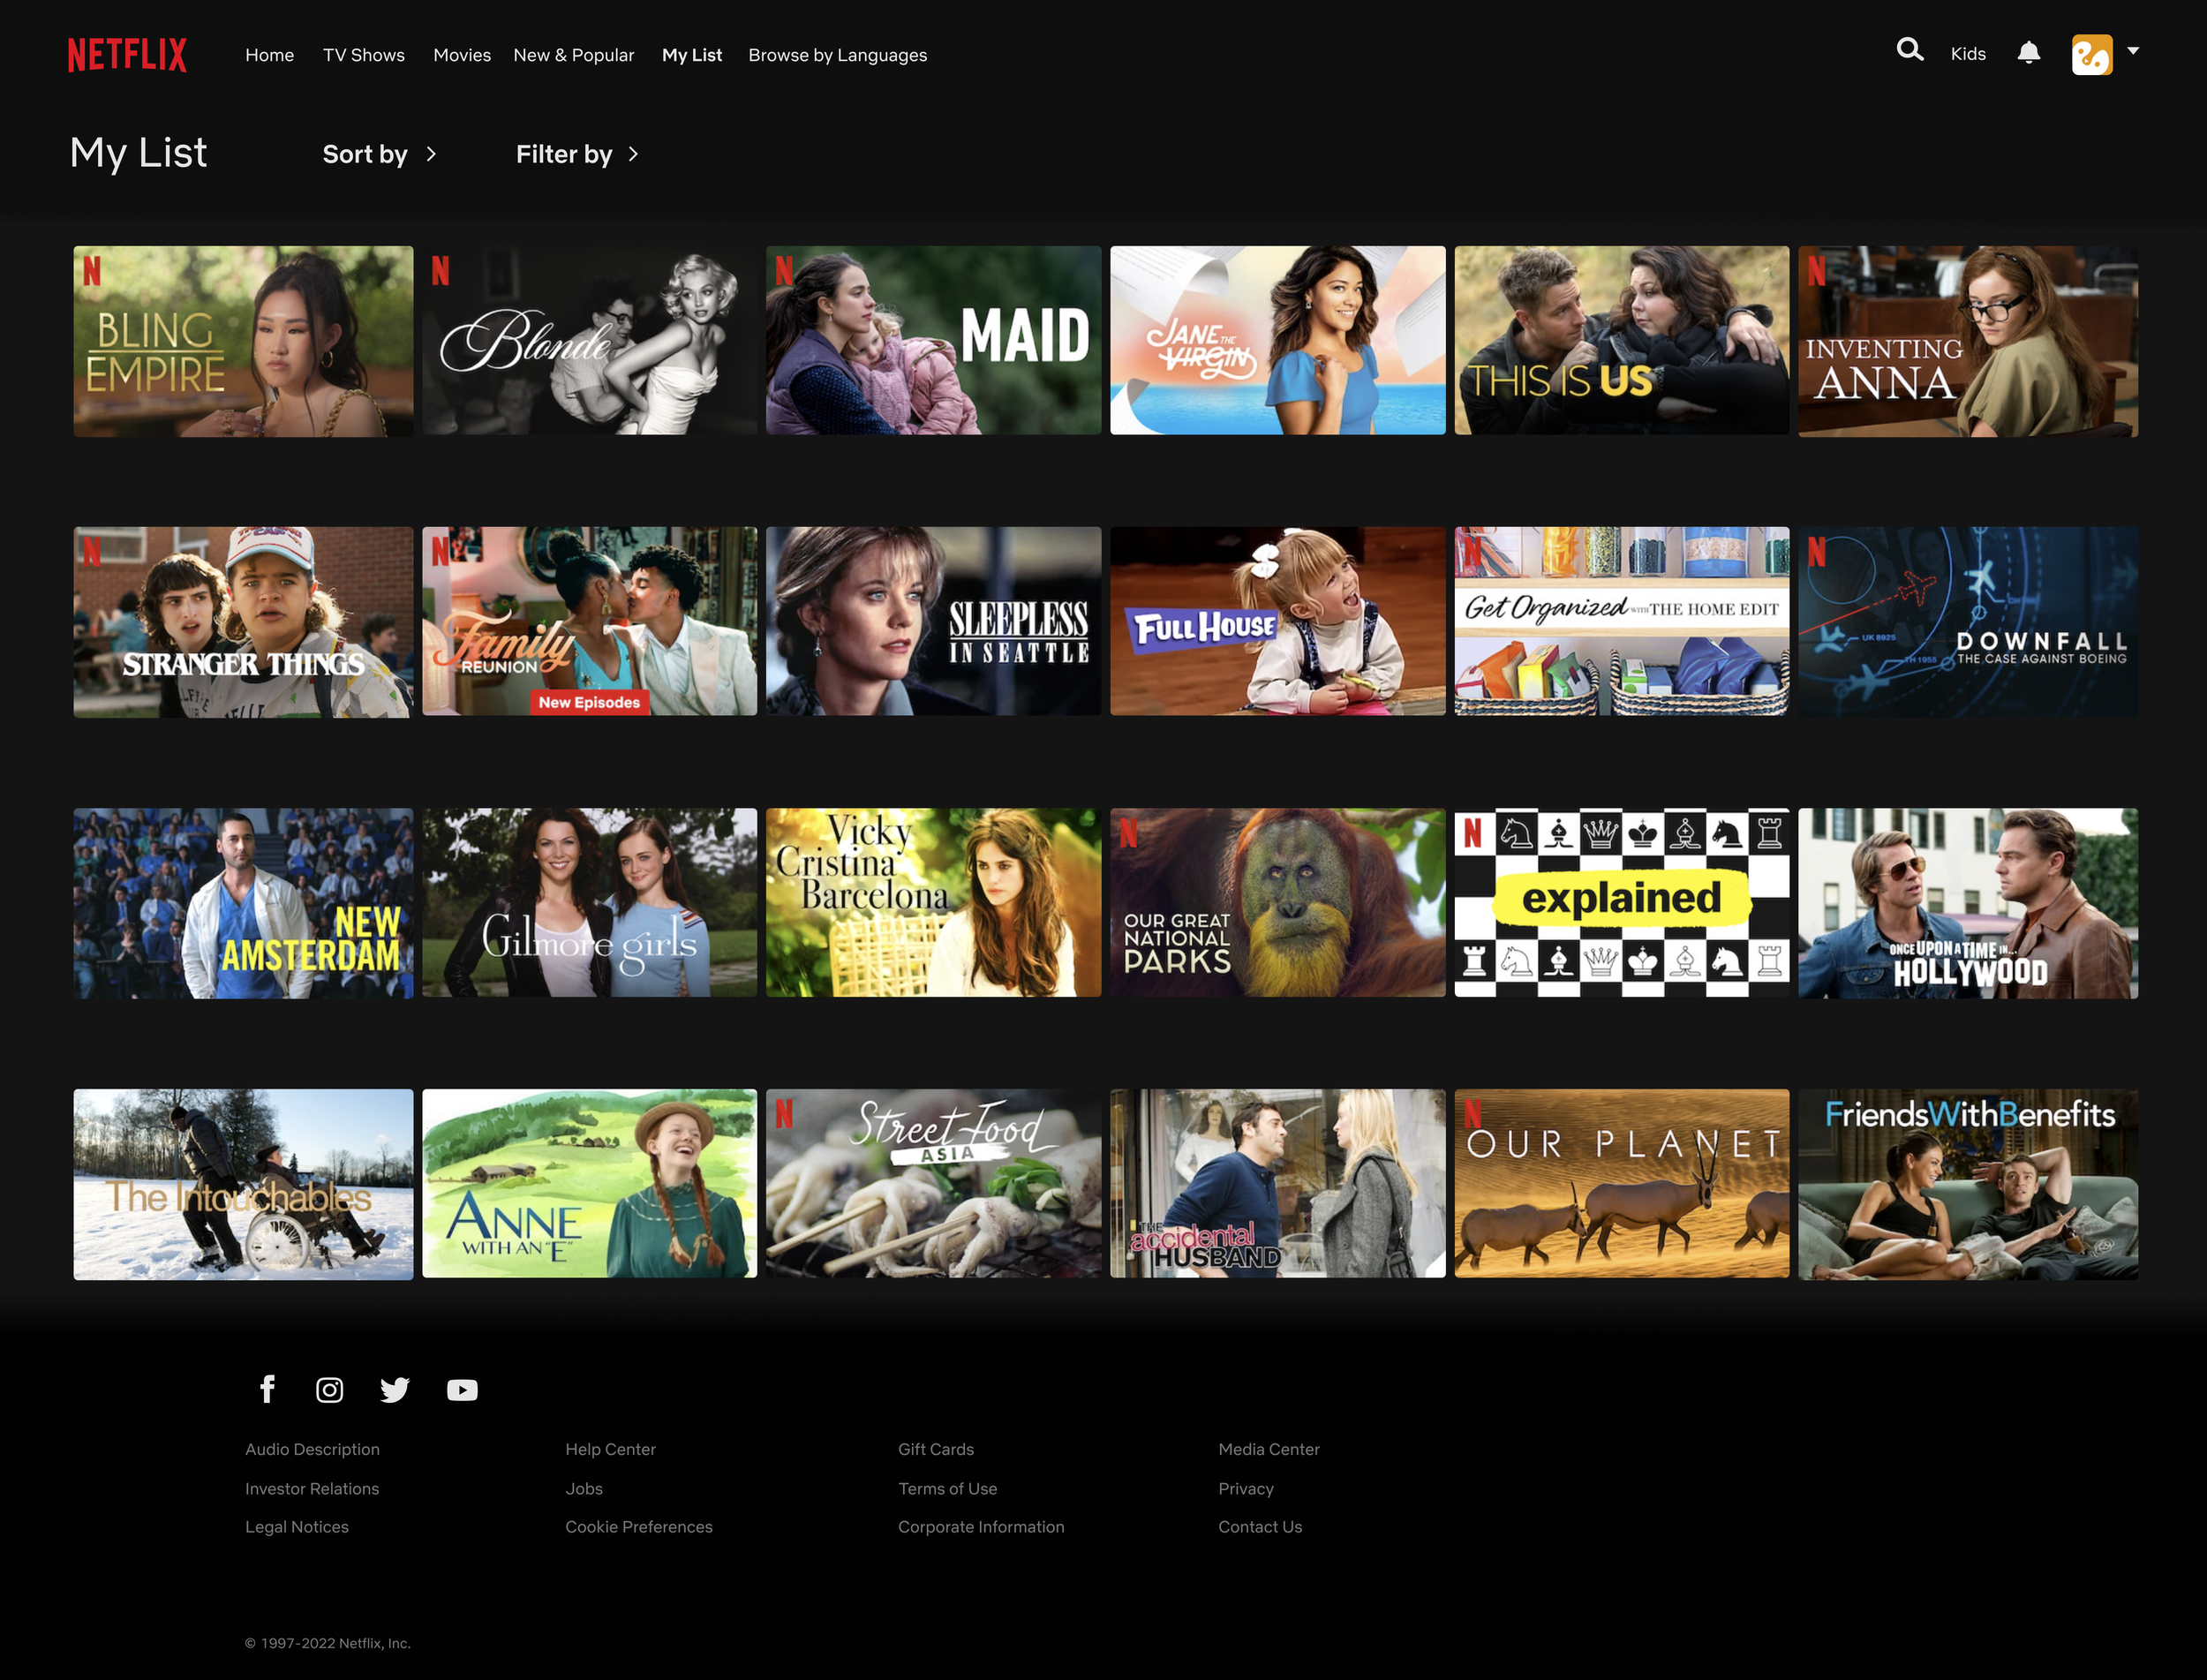Open the Jobs footer link
The height and width of the screenshot is (1680, 2207).
[x=584, y=1488]
